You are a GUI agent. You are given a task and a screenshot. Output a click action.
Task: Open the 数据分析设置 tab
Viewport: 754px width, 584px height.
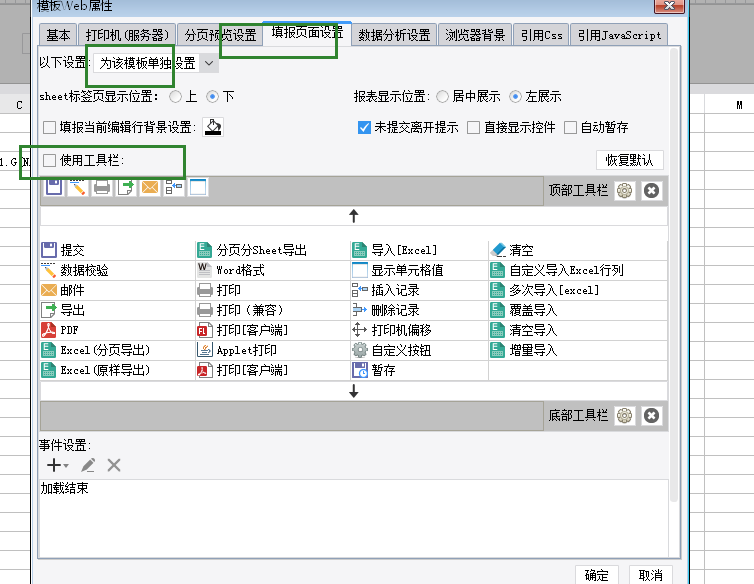(394, 35)
